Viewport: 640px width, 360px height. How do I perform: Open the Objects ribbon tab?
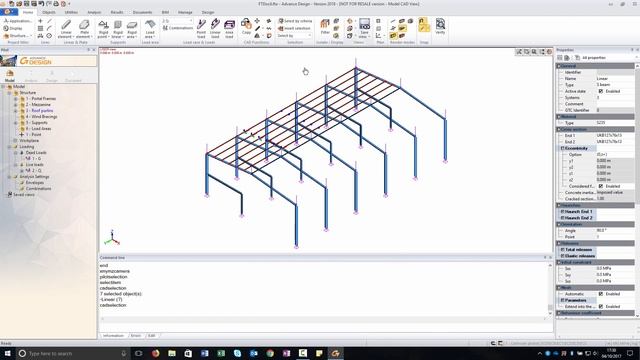[x=49, y=12]
